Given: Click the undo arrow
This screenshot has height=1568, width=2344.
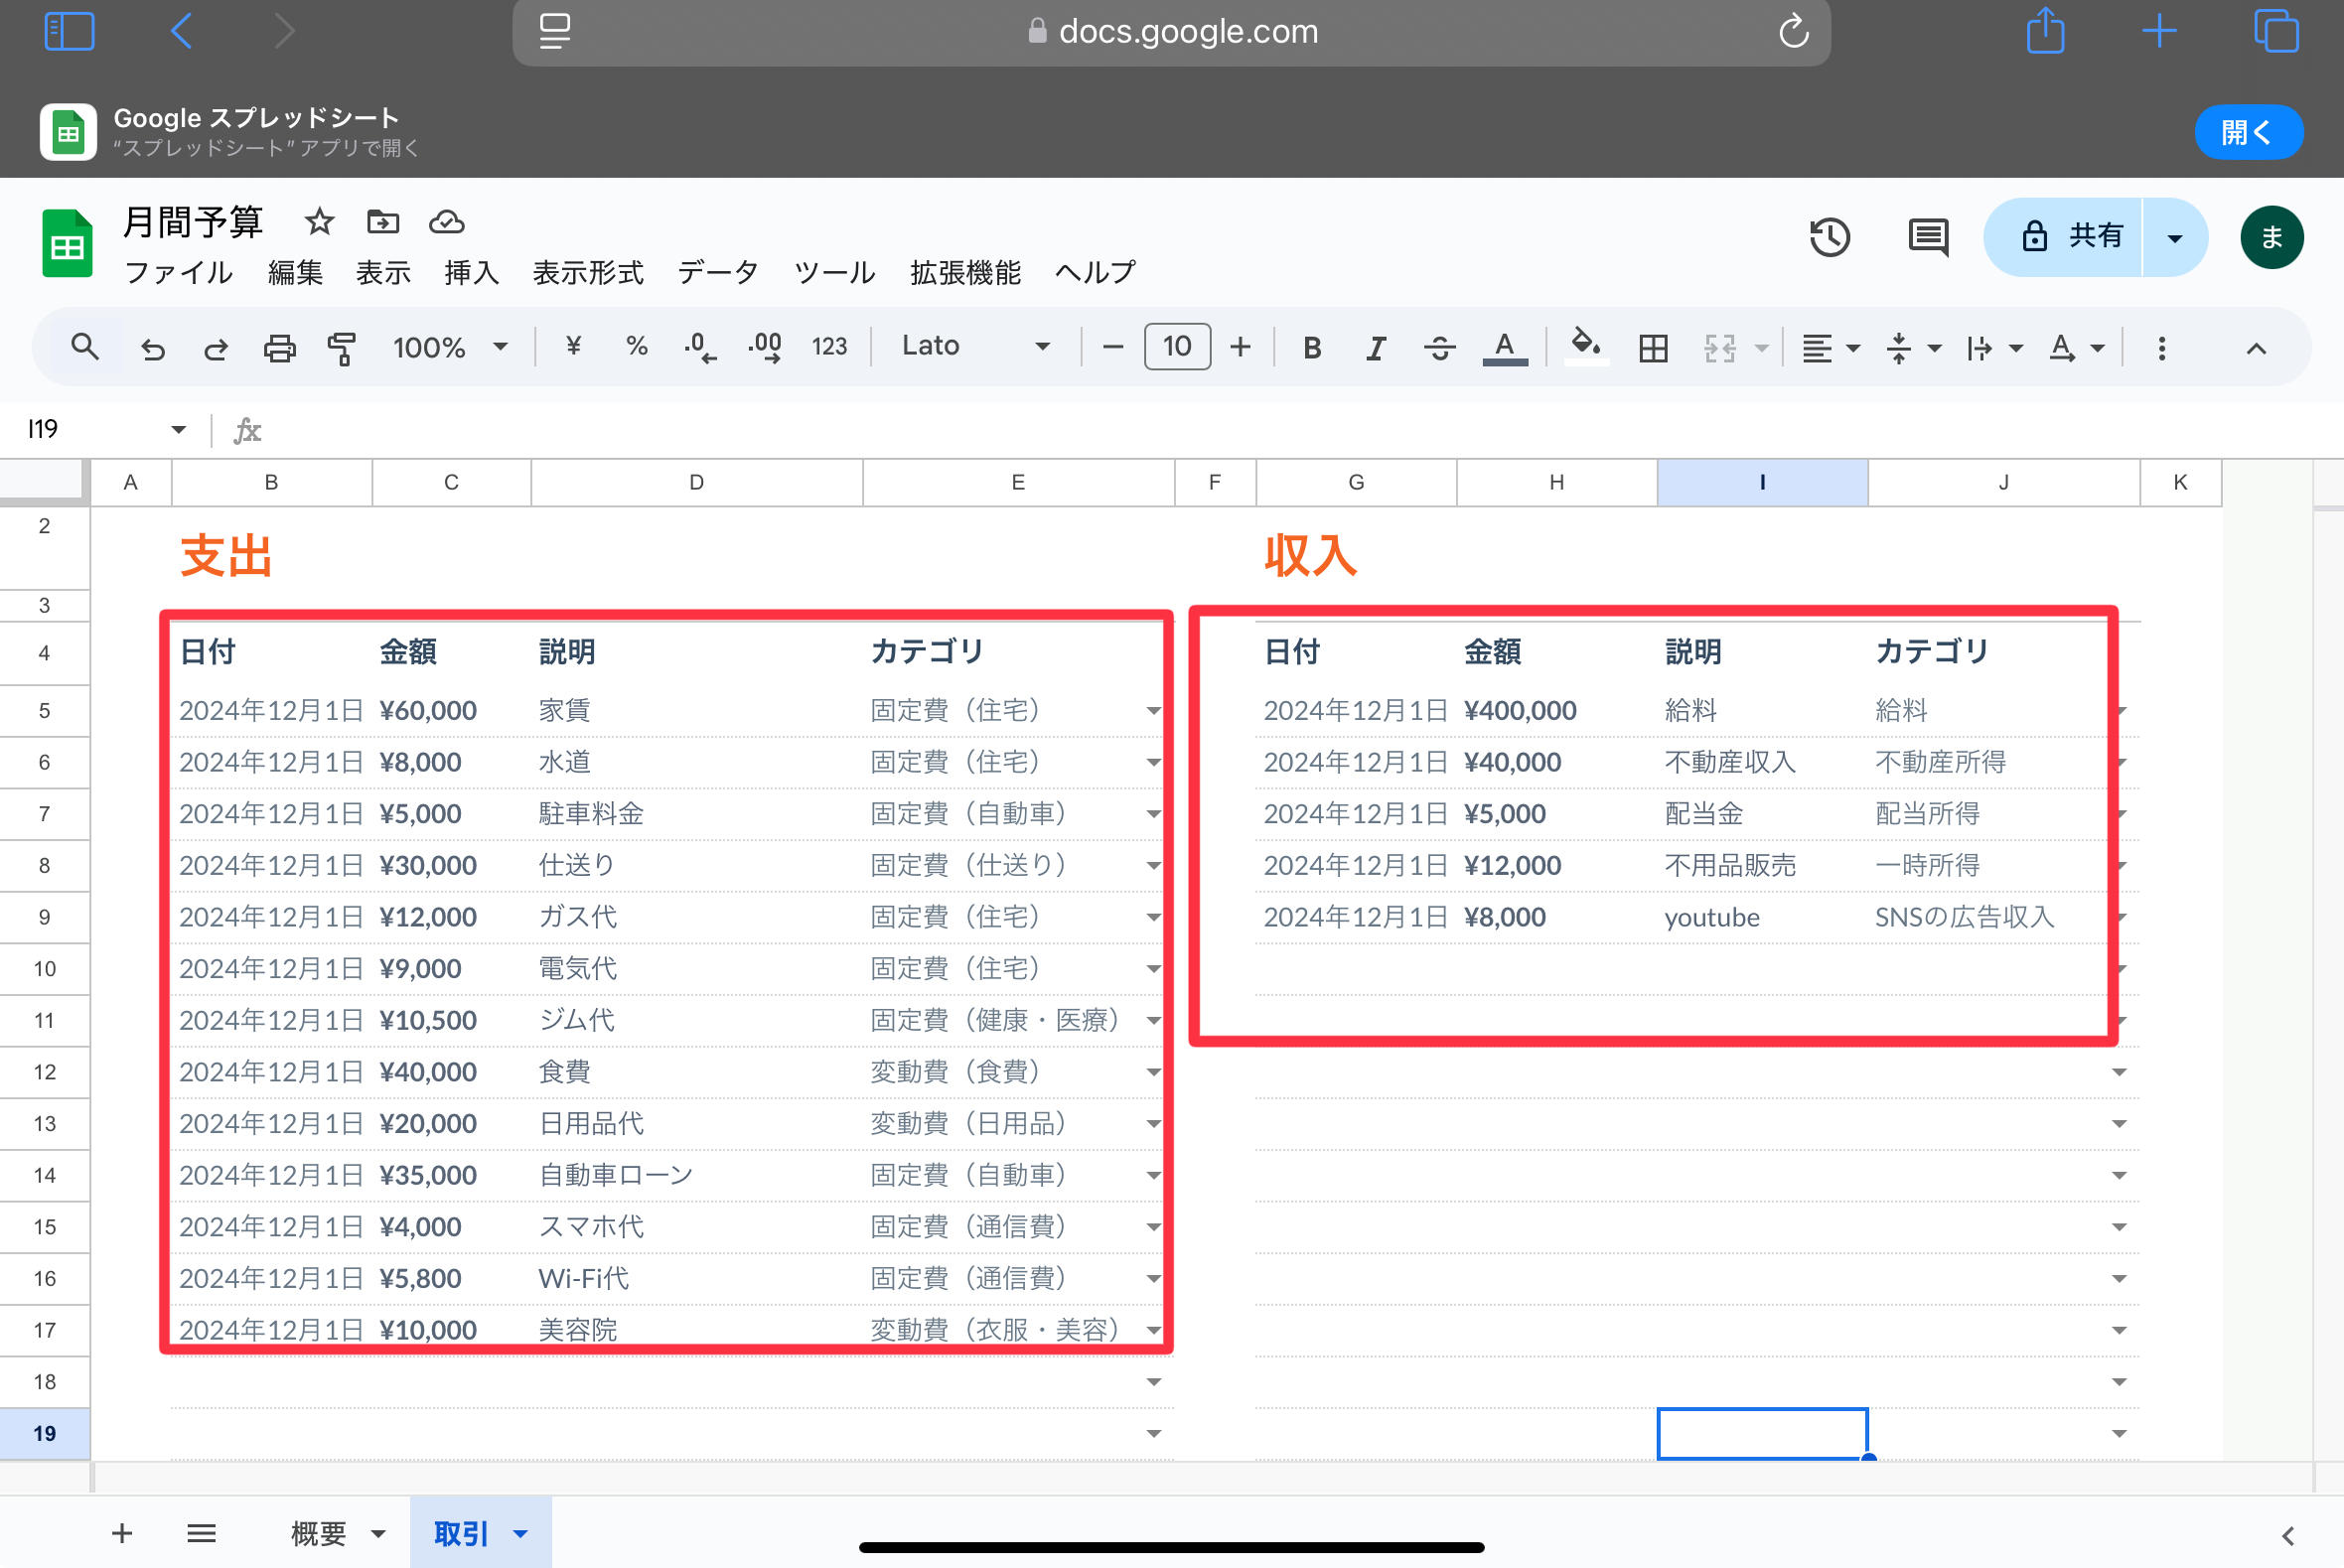Looking at the screenshot, I should click(153, 348).
